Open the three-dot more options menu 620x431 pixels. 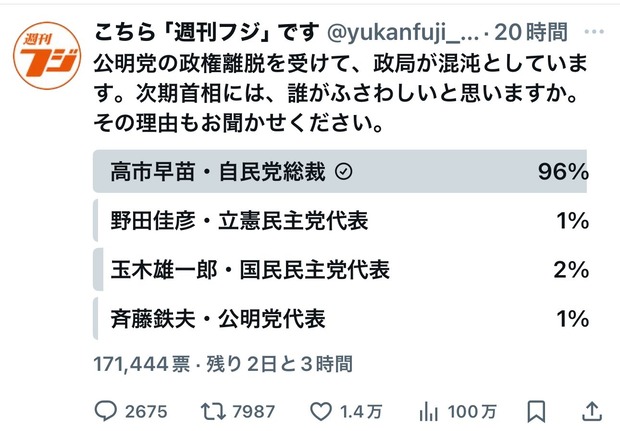594,32
